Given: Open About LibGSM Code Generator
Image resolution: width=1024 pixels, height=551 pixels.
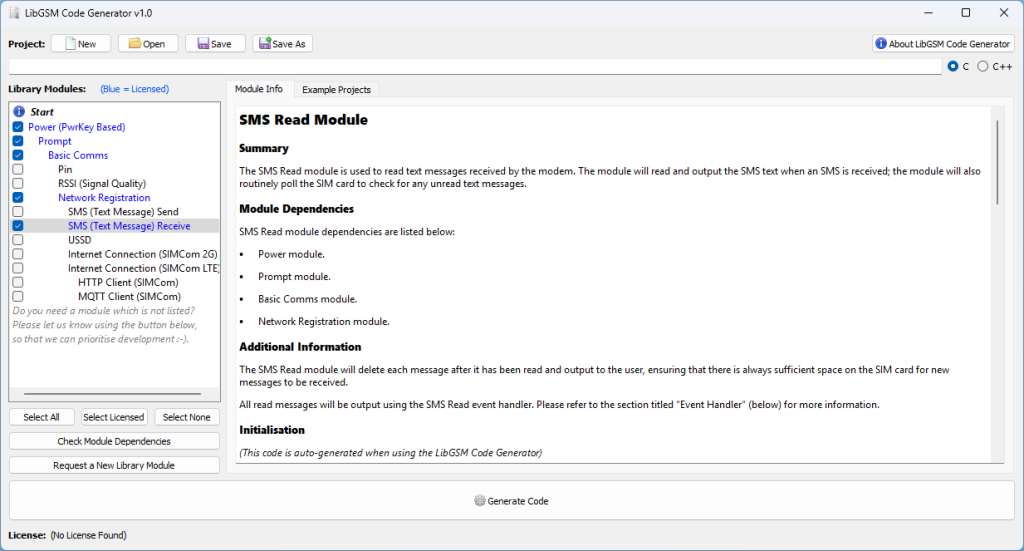Looking at the screenshot, I should pos(943,44).
